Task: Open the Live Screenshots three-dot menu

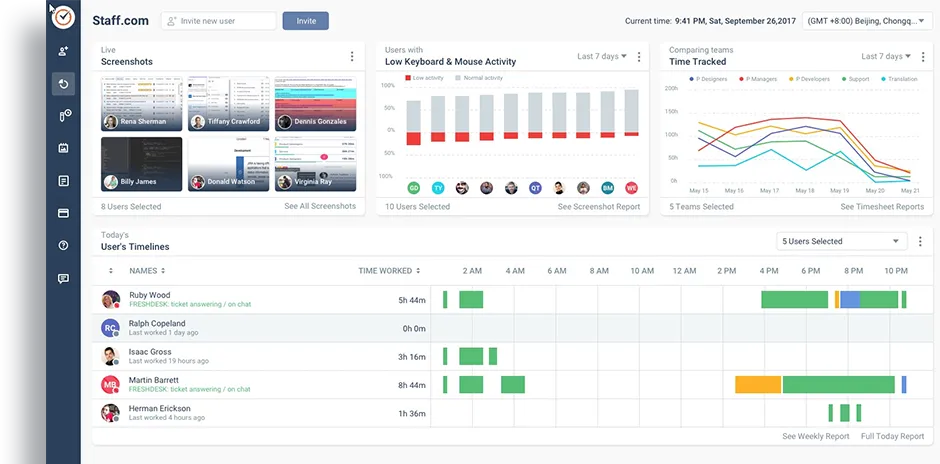Action: click(351, 57)
